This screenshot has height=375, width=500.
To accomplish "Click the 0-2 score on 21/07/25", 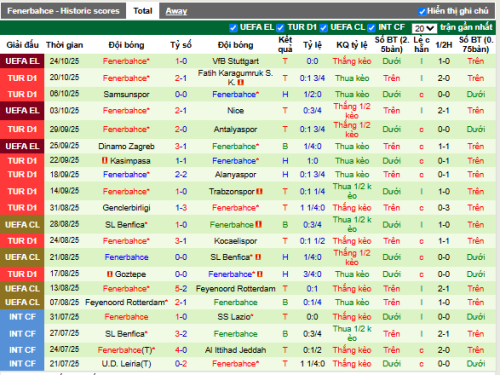I will click(181, 364).
